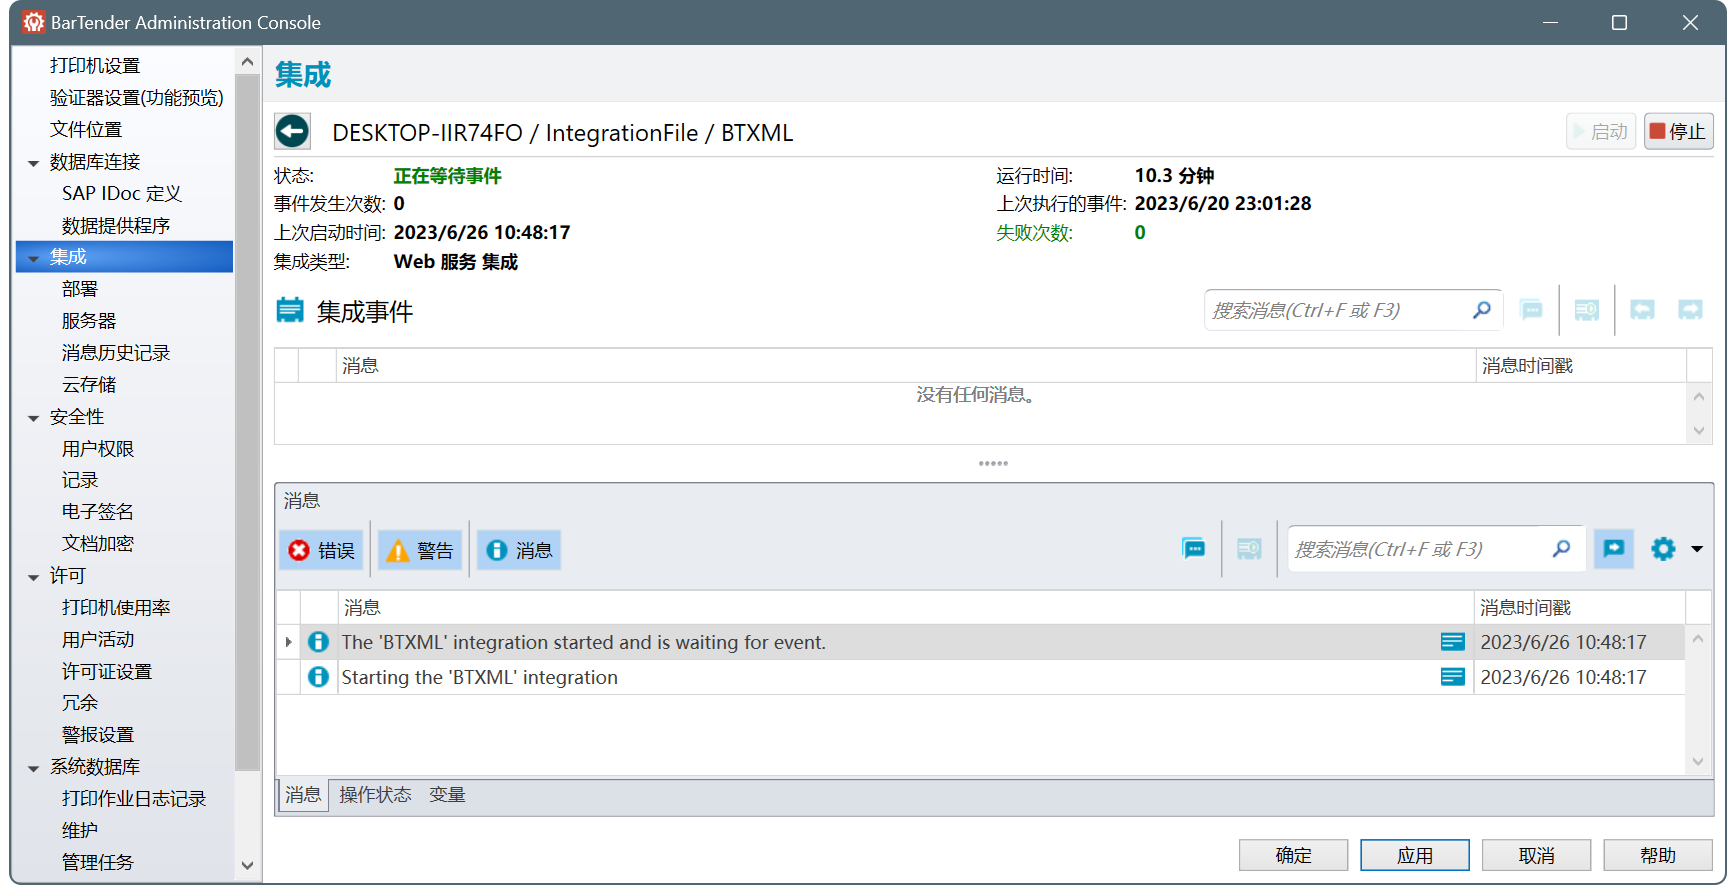Screen dimensions: 1736x894
Task: Click the greyed list-view icon in 消息 toolbar
Action: click(x=1249, y=549)
